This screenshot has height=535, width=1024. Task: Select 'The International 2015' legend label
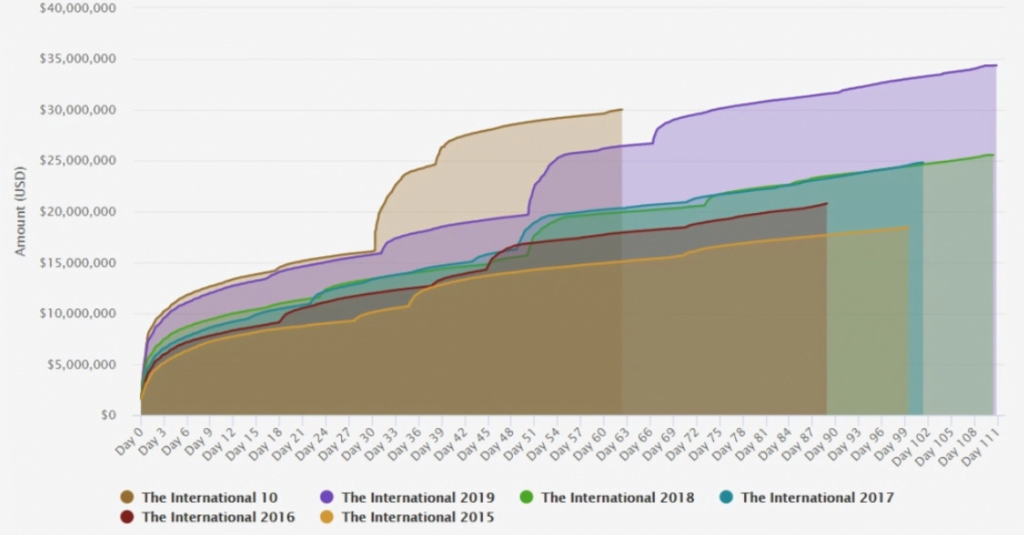pyautogui.click(x=417, y=517)
